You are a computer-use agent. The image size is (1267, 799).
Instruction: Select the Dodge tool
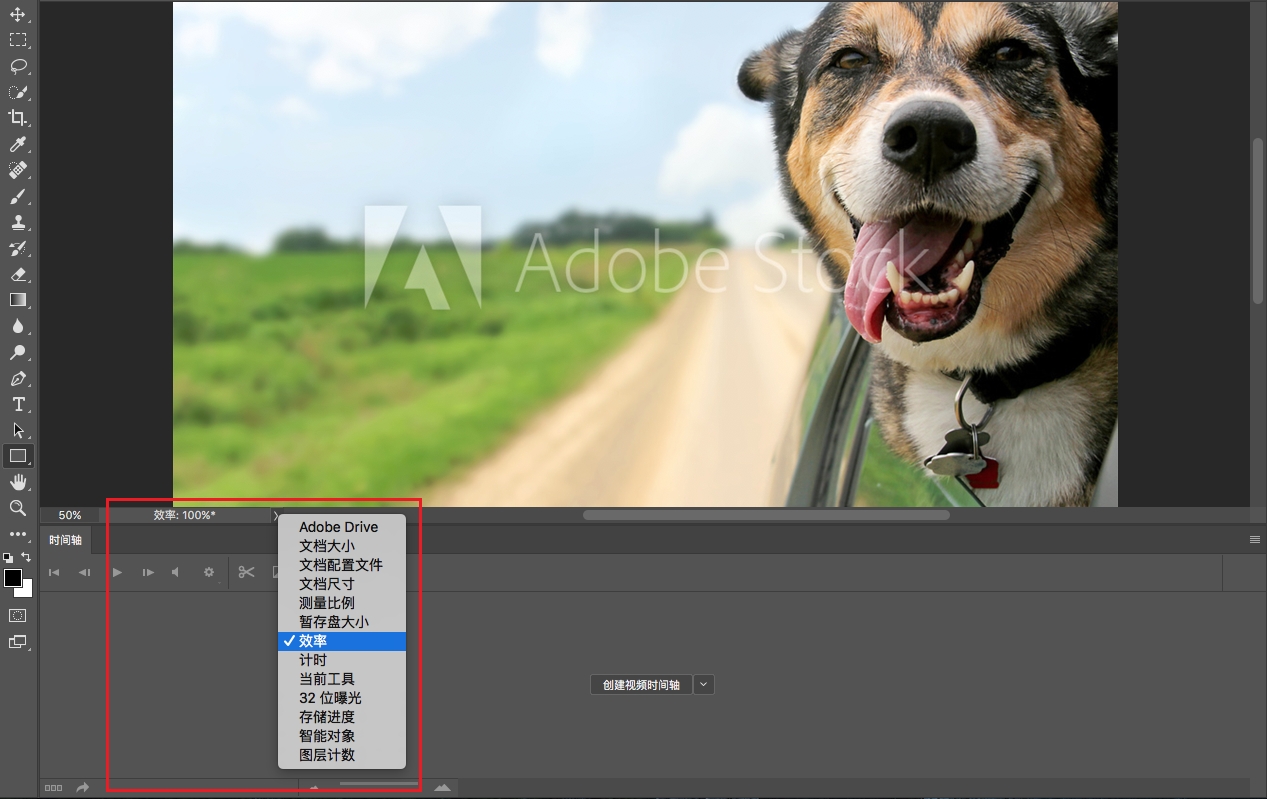(18, 352)
